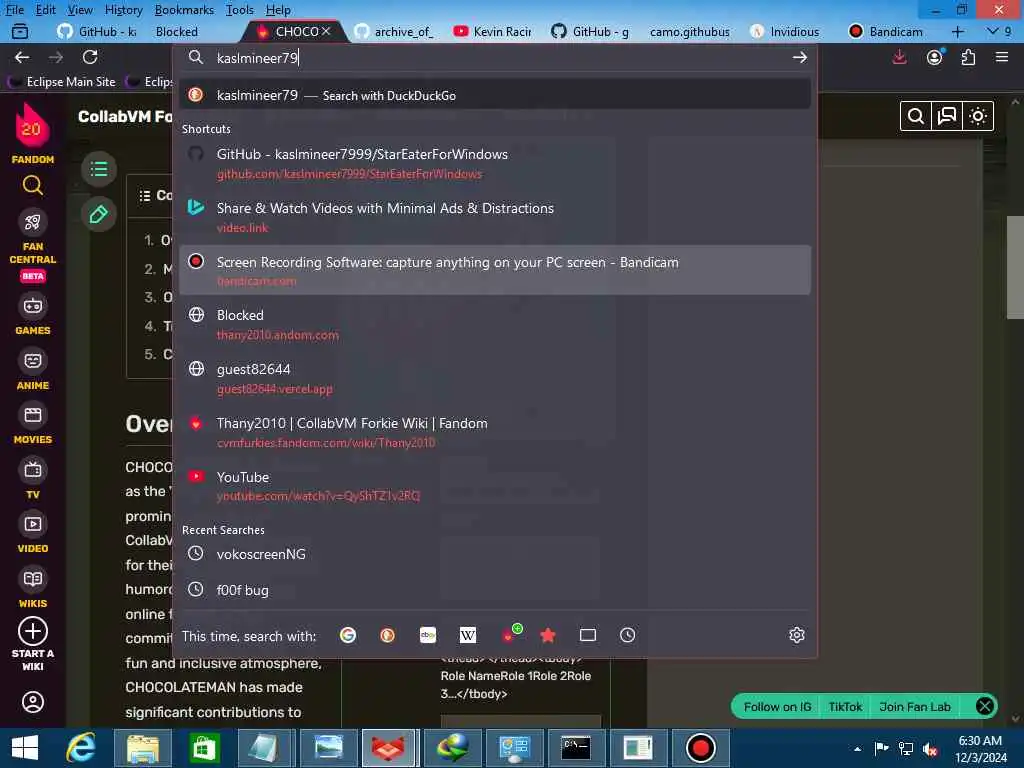Open the wiki discussions icon
The image size is (1024, 768).
click(x=947, y=116)
